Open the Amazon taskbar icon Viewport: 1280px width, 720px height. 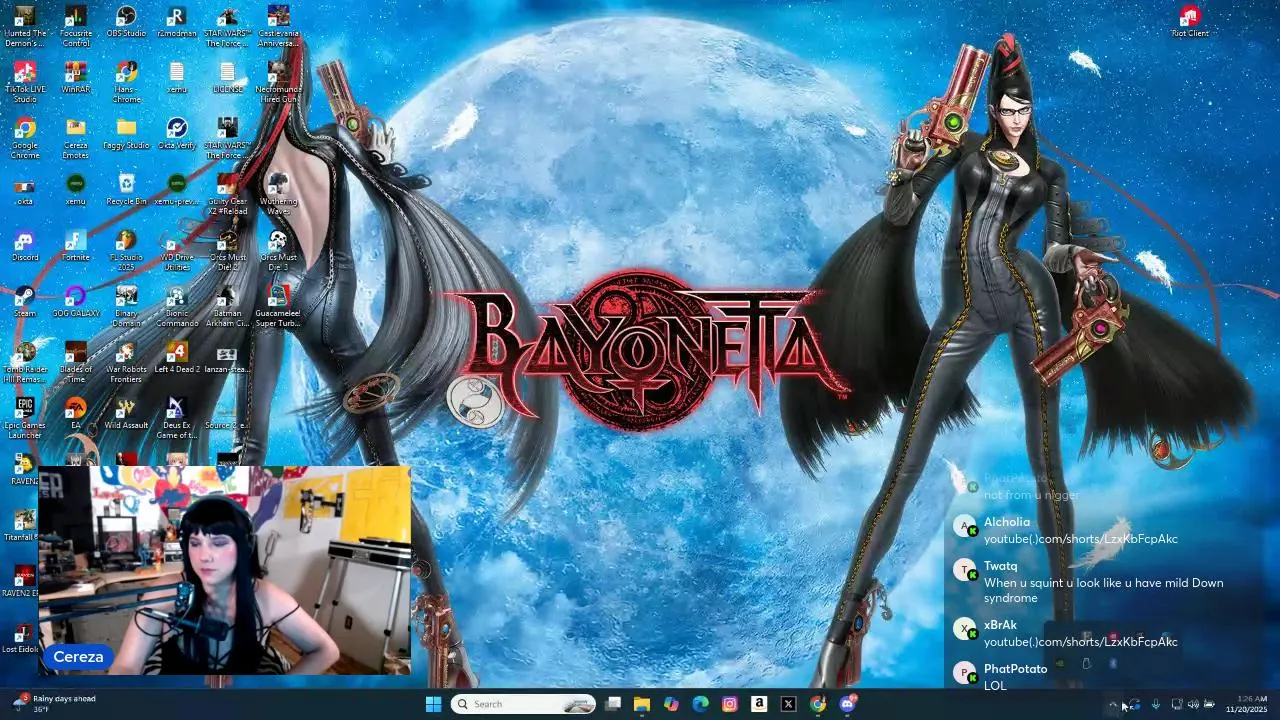tap(759, 704)
